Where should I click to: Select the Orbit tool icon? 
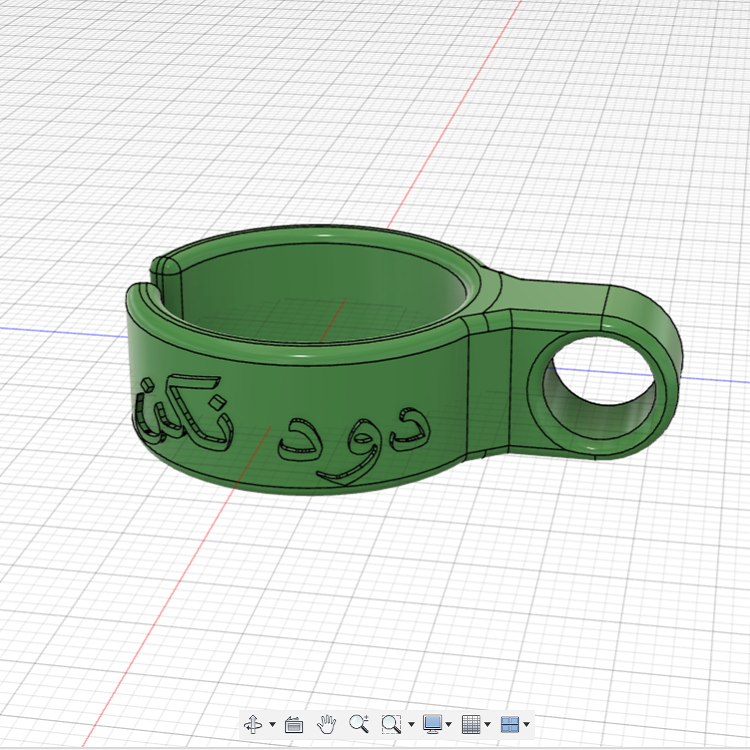(x=253, y=724)
